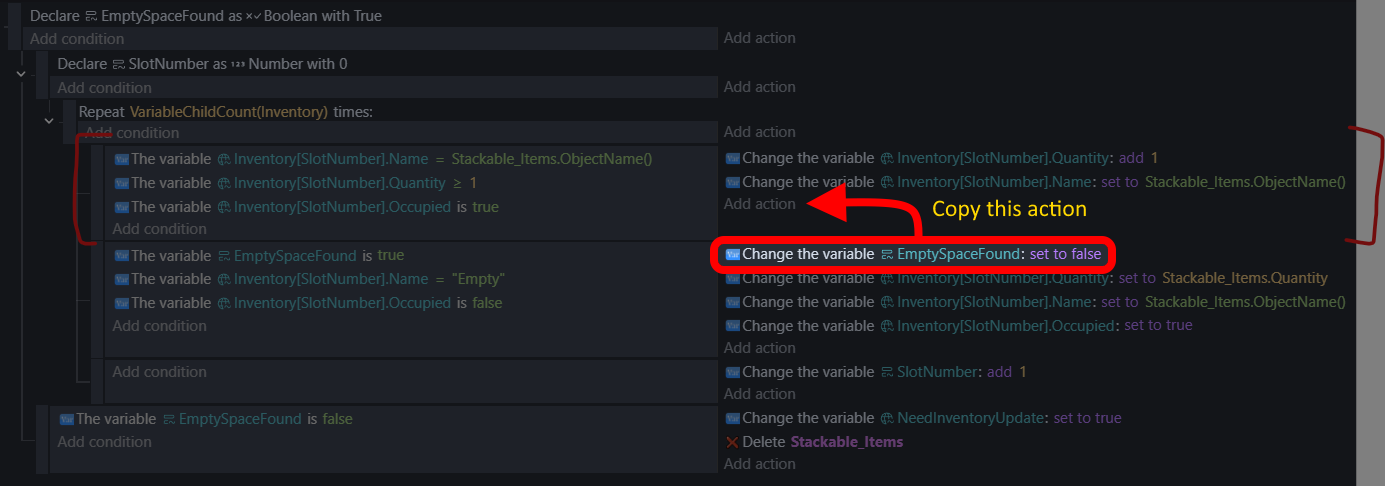Collapse the Declare SlotNumber sub-event chevron

pyautogui.click(x=21, y=72)
